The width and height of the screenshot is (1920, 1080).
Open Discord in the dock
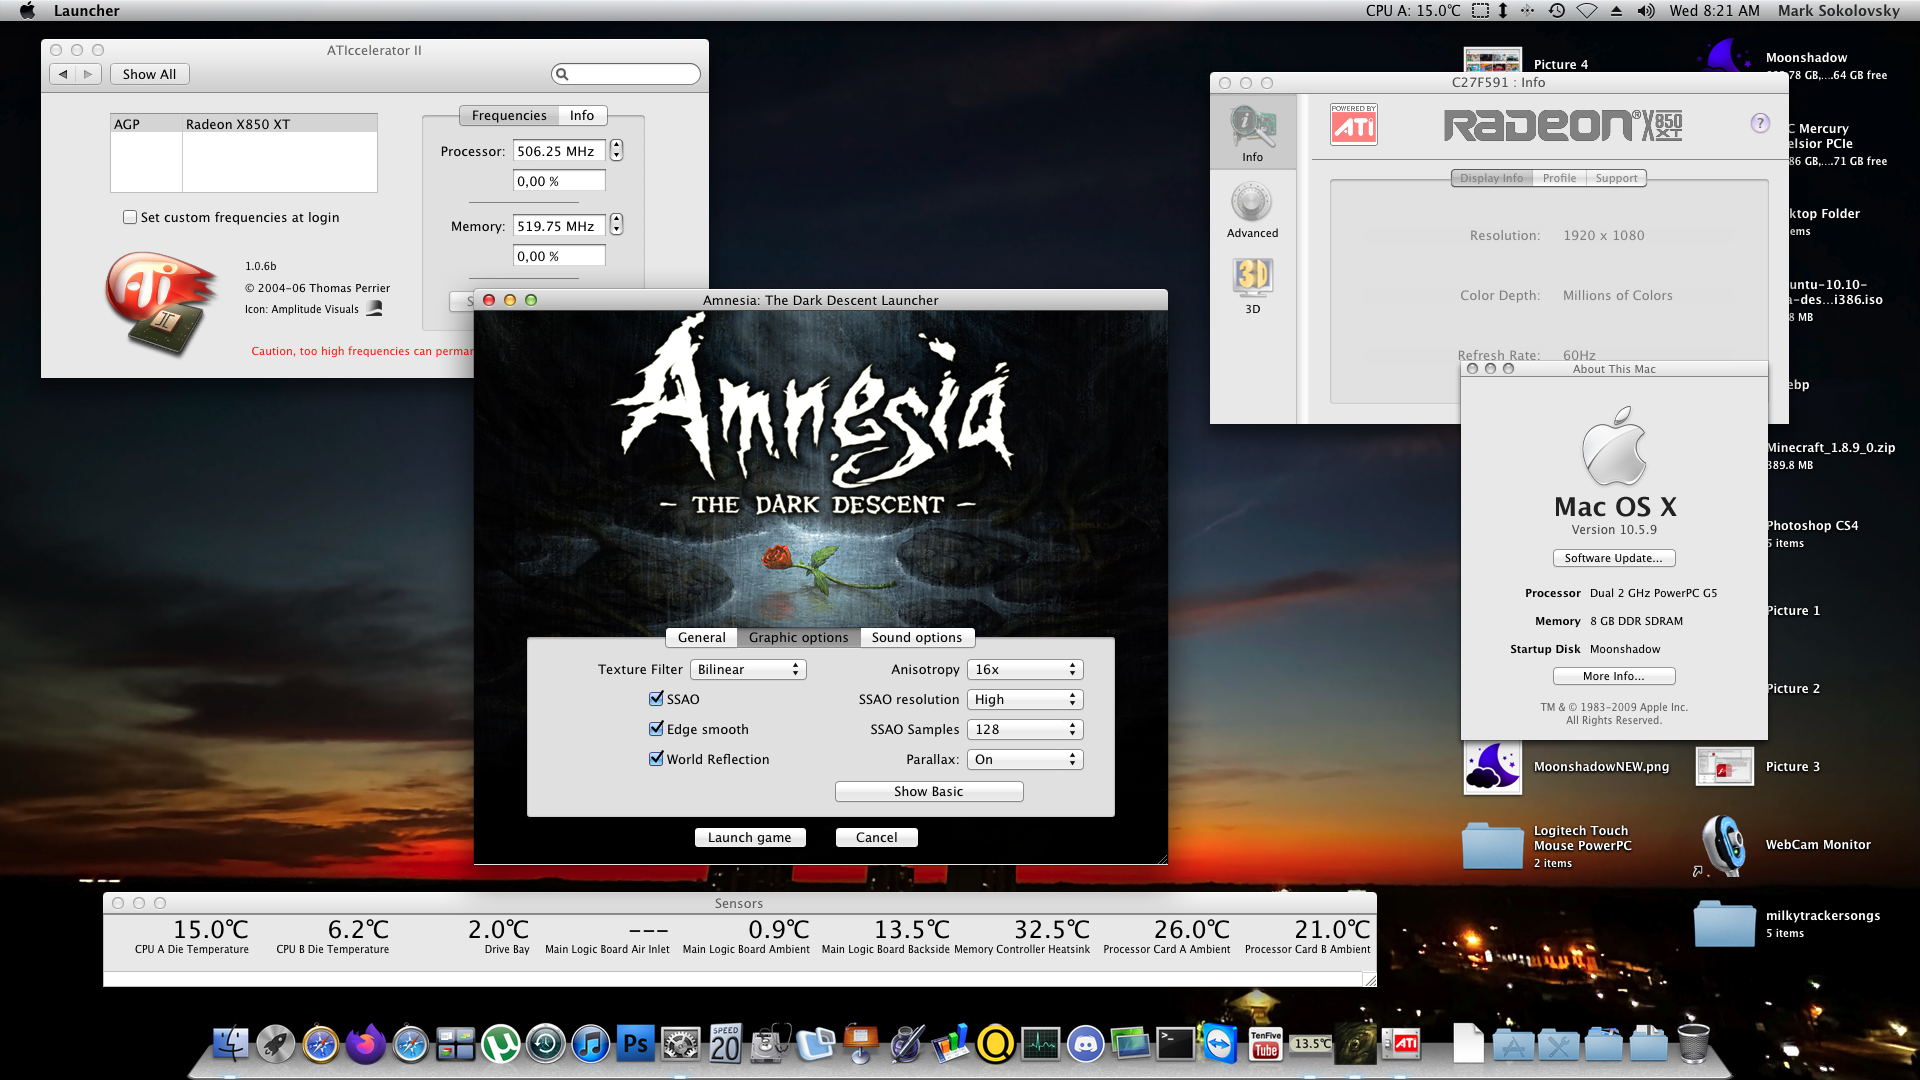click(1085, 1045)
